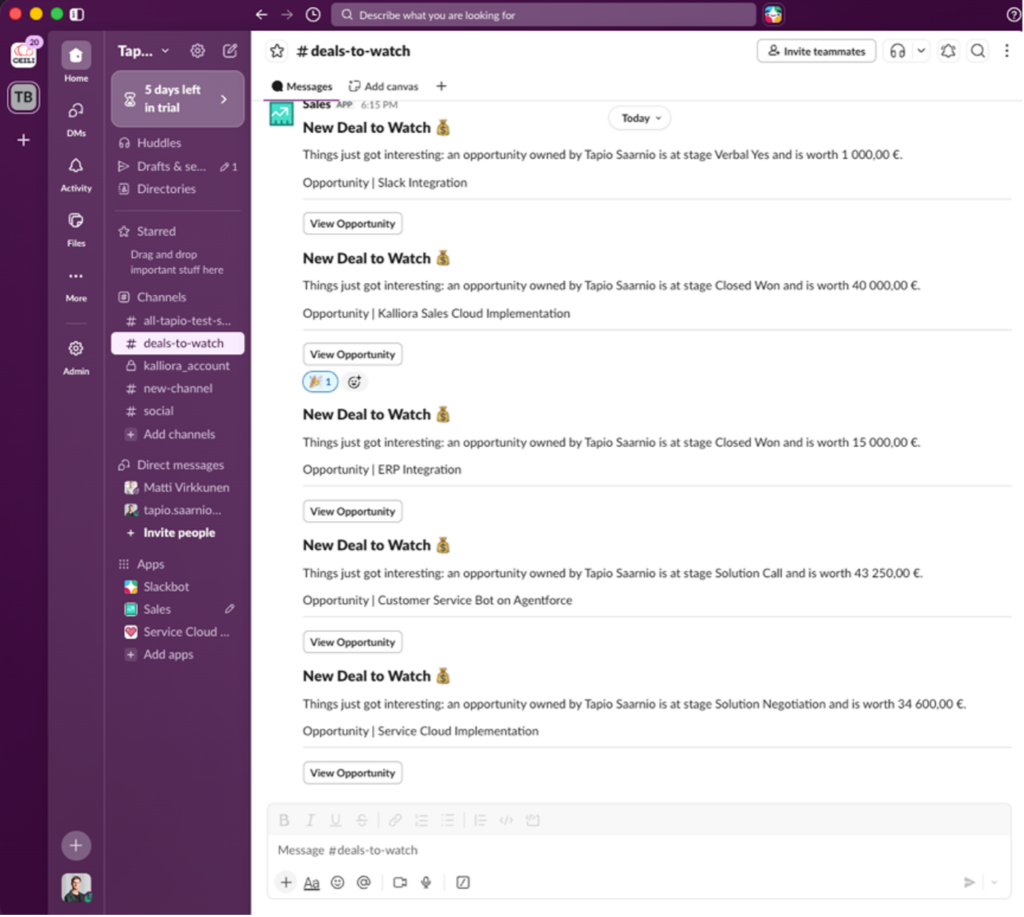
Task: Add reaction with smiley-plus icon
Action: 354,382
